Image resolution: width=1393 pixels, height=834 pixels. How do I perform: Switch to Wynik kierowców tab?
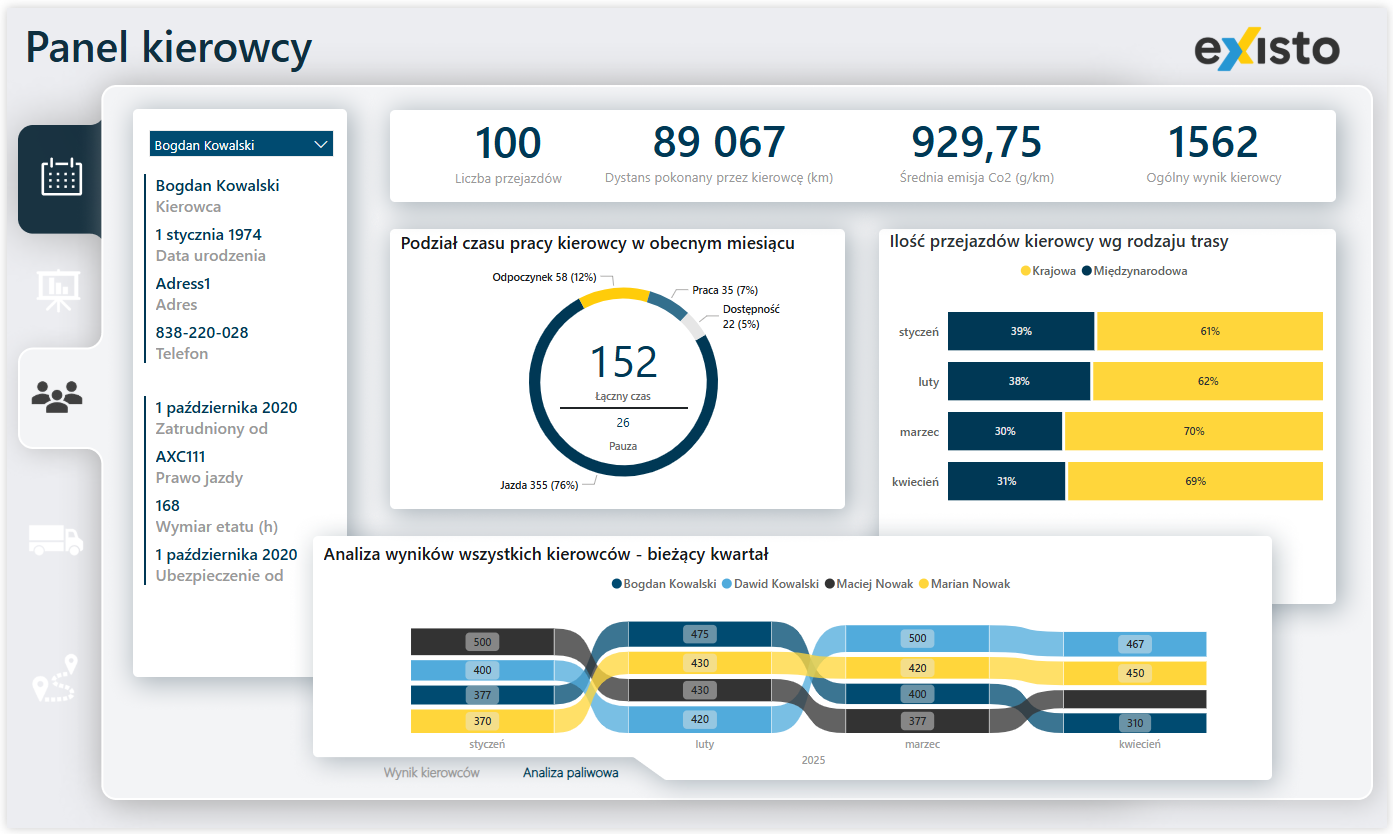coord(432,773)
